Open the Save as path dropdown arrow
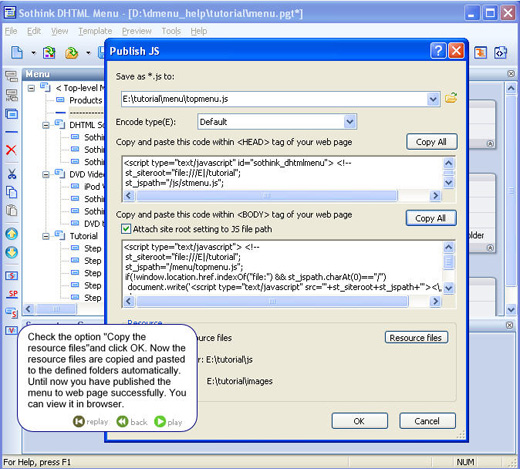Image resolution: width=520 pixels, height=469 pixels. point(433,99)
